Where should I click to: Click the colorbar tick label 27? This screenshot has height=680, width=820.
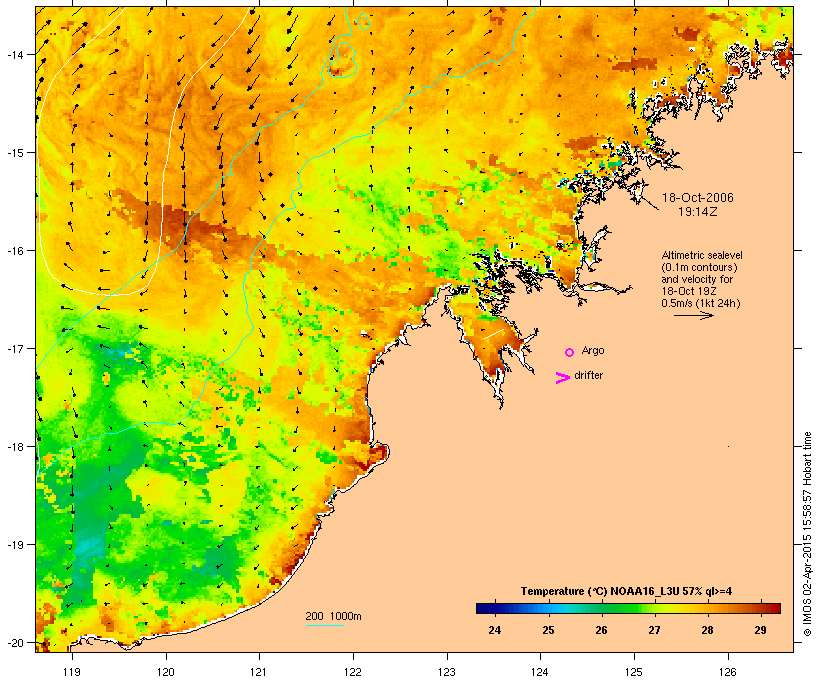click(654, 630)
